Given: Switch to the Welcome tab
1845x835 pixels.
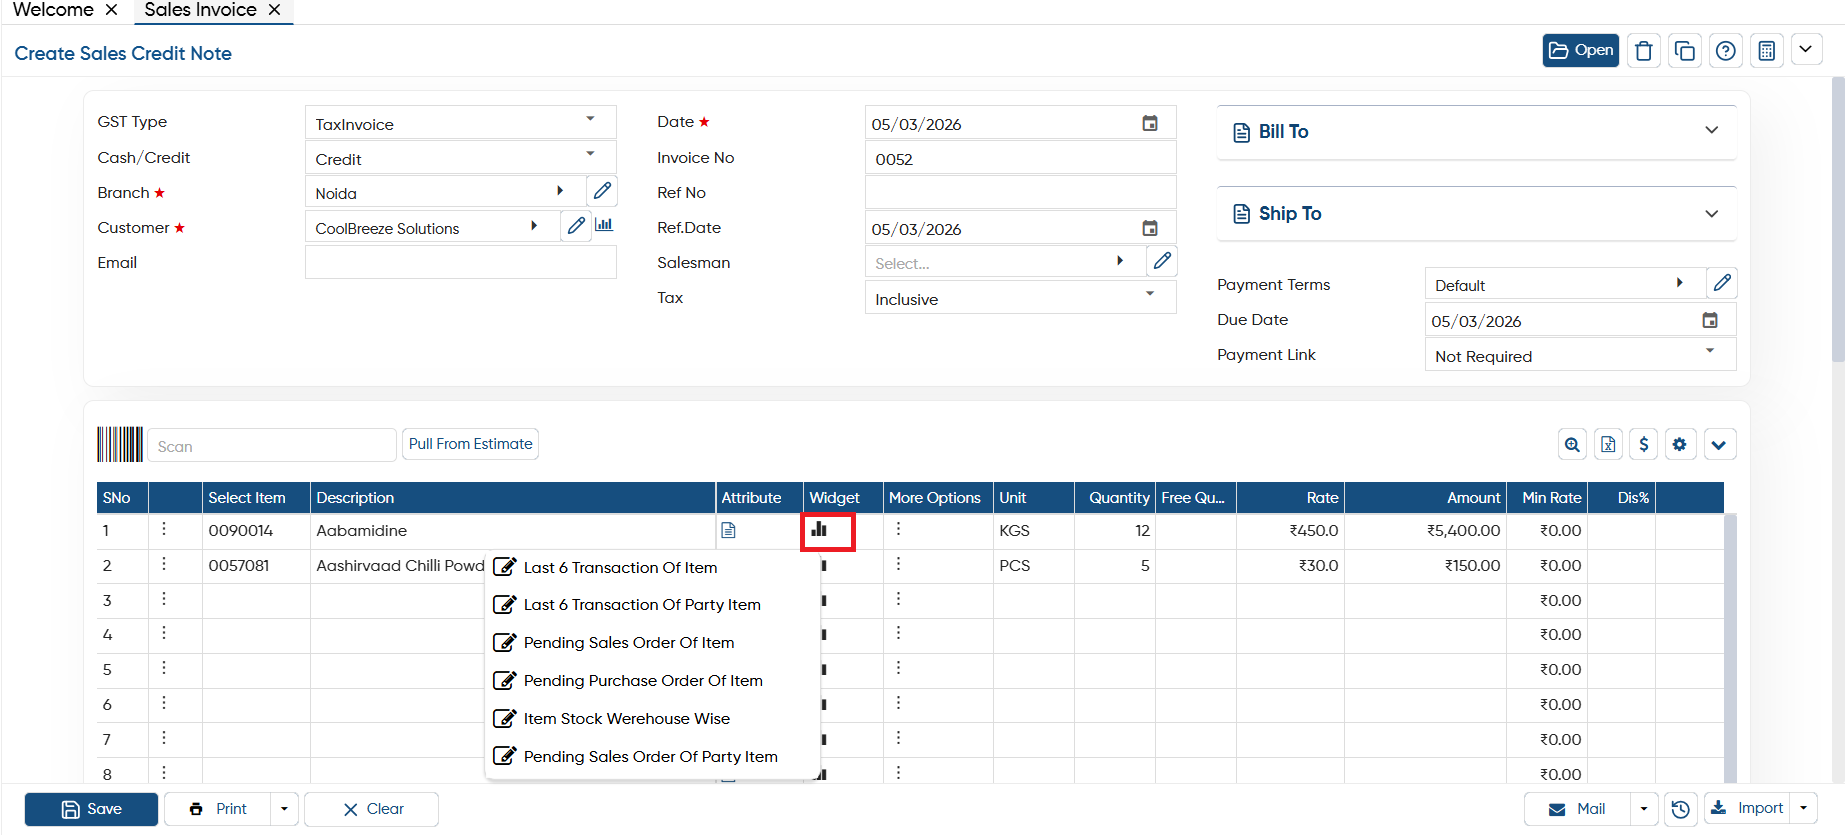Looking at the screenshot, I should coord(53,10).
